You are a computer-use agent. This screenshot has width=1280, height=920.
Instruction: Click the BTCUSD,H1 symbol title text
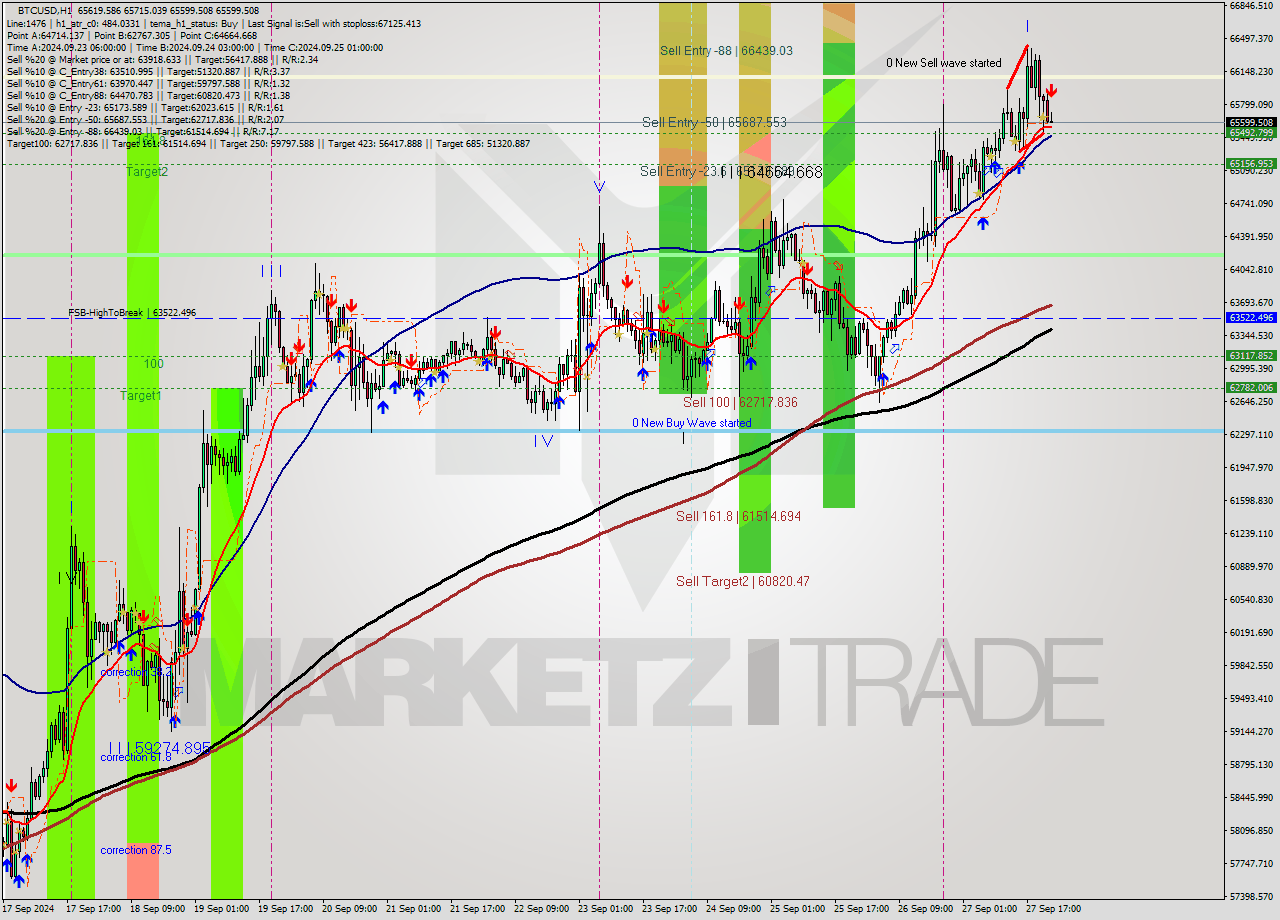point(47,10)
